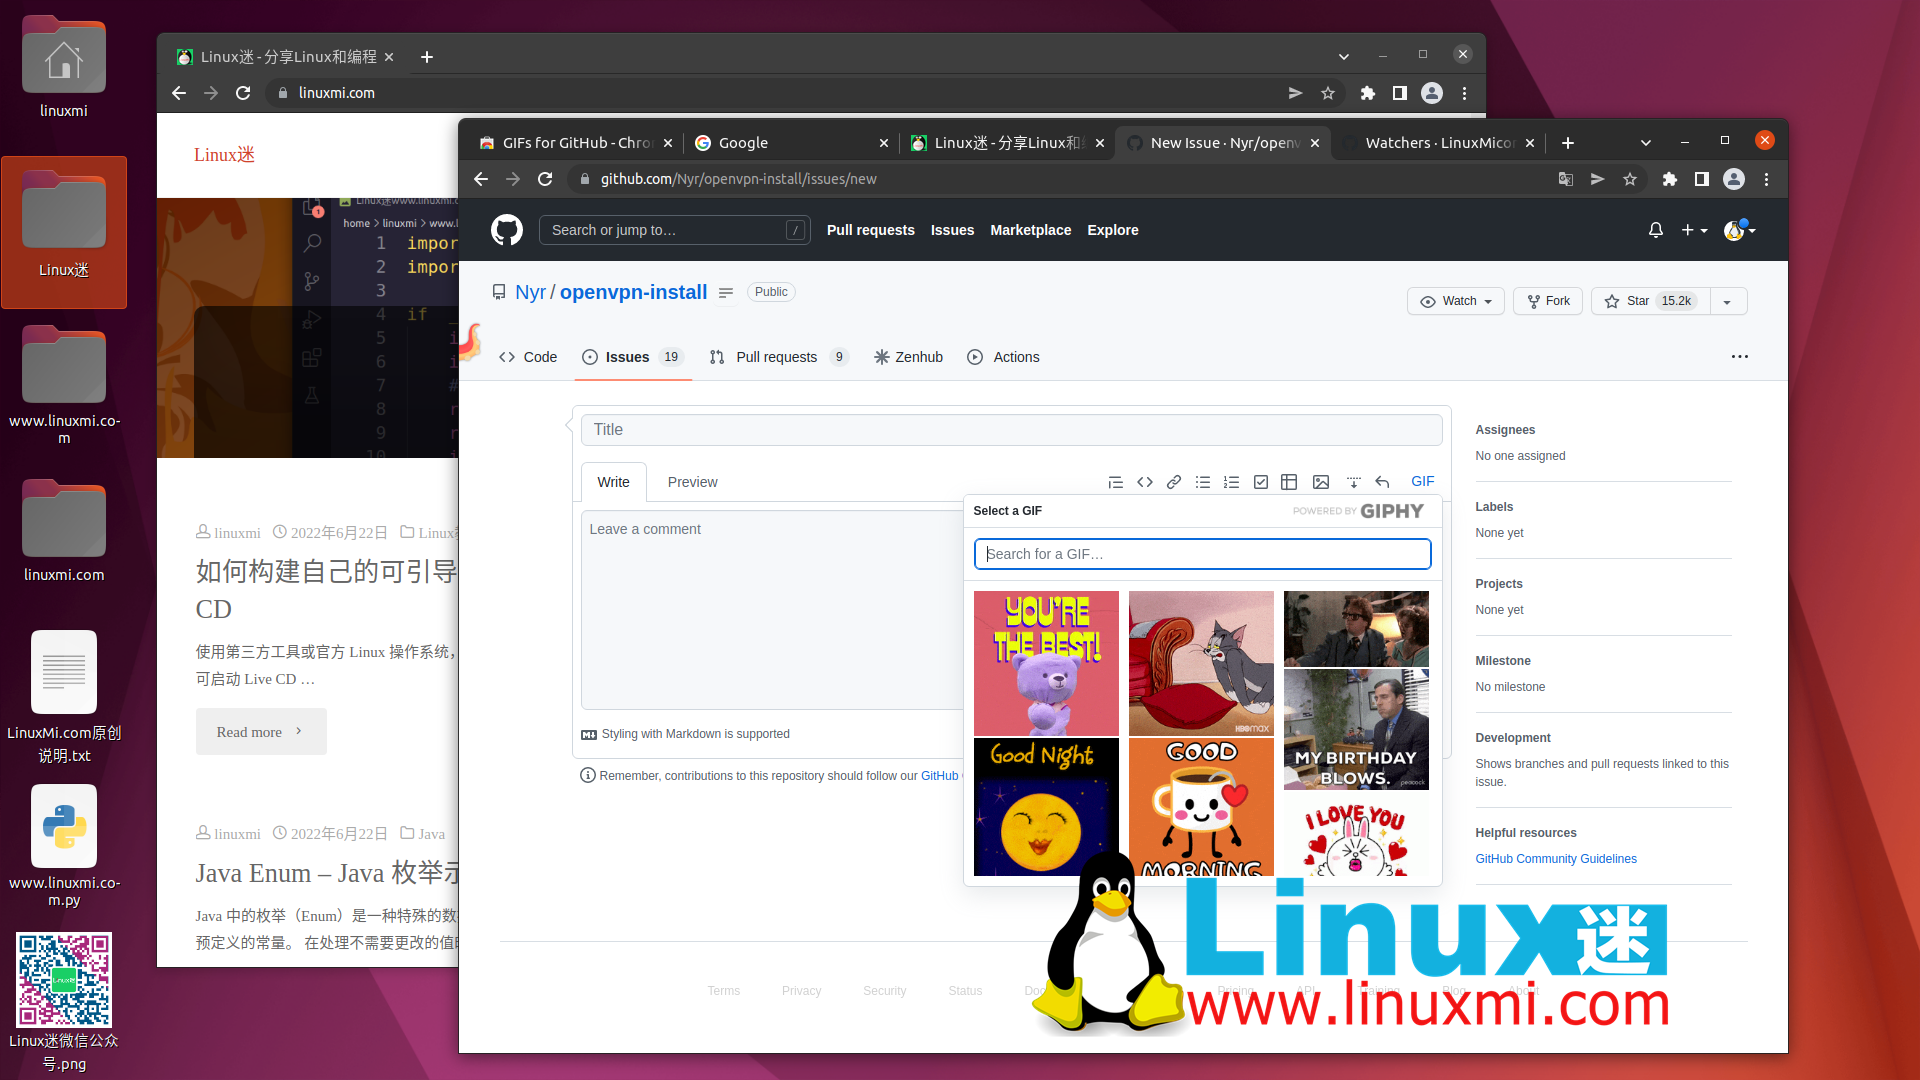Insert code with the angle-brackets icon
1920x1080 pixels.
1145,482
